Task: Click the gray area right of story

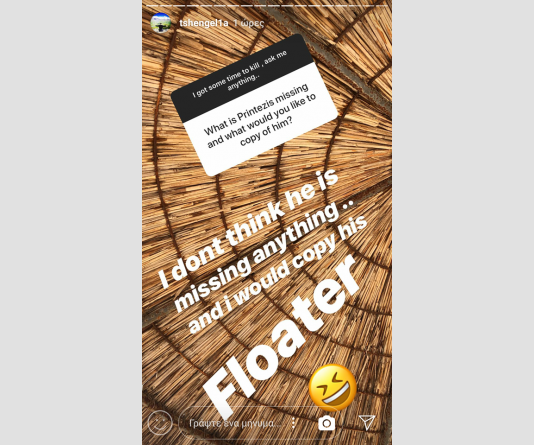Action: point(463,222)
